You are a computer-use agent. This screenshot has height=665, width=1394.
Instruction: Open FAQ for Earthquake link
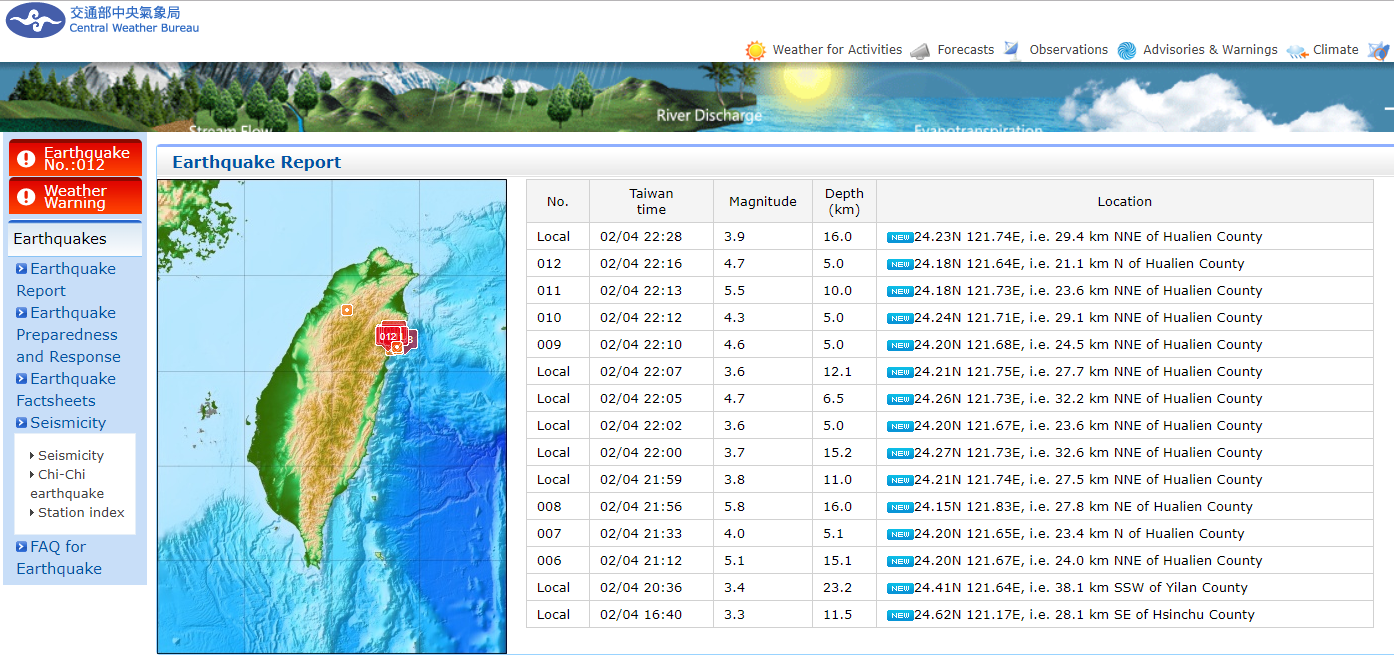(x=59, y=558)
